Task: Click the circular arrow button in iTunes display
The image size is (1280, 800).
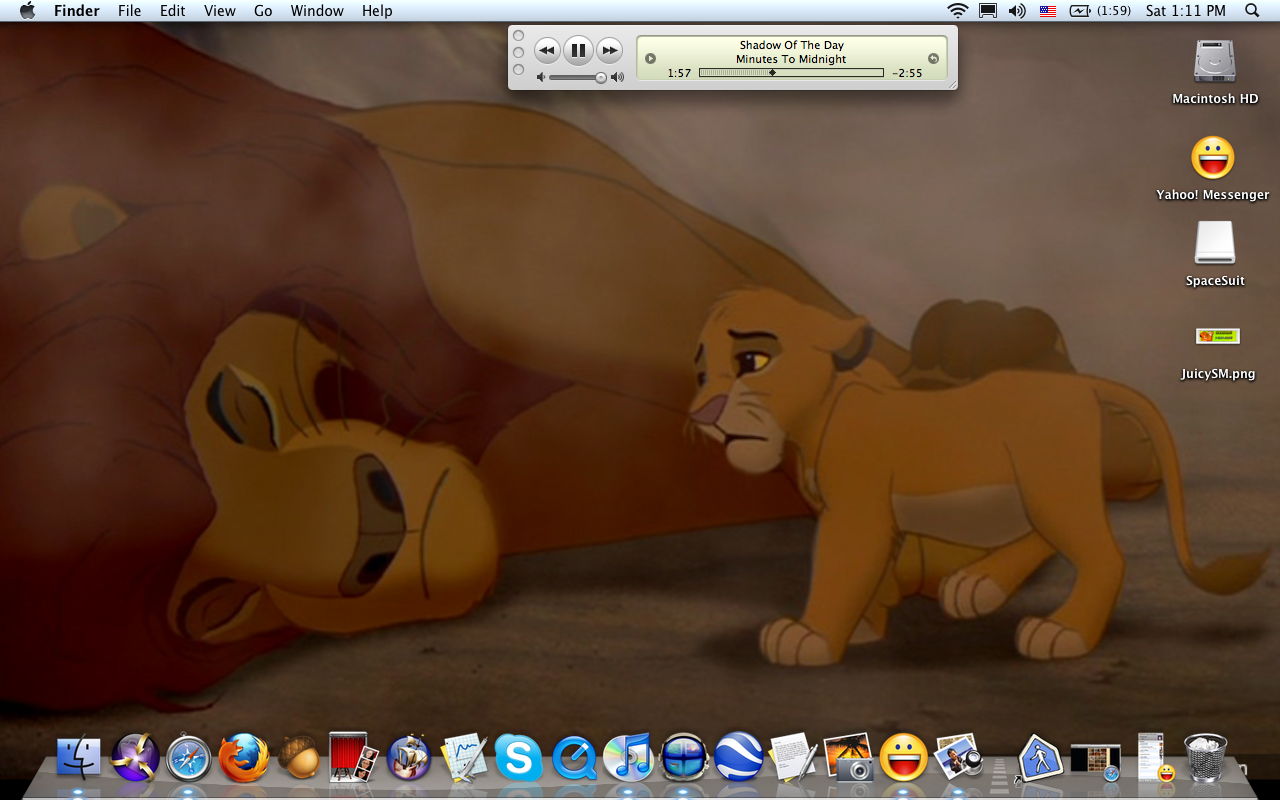Action: [933, 59]
